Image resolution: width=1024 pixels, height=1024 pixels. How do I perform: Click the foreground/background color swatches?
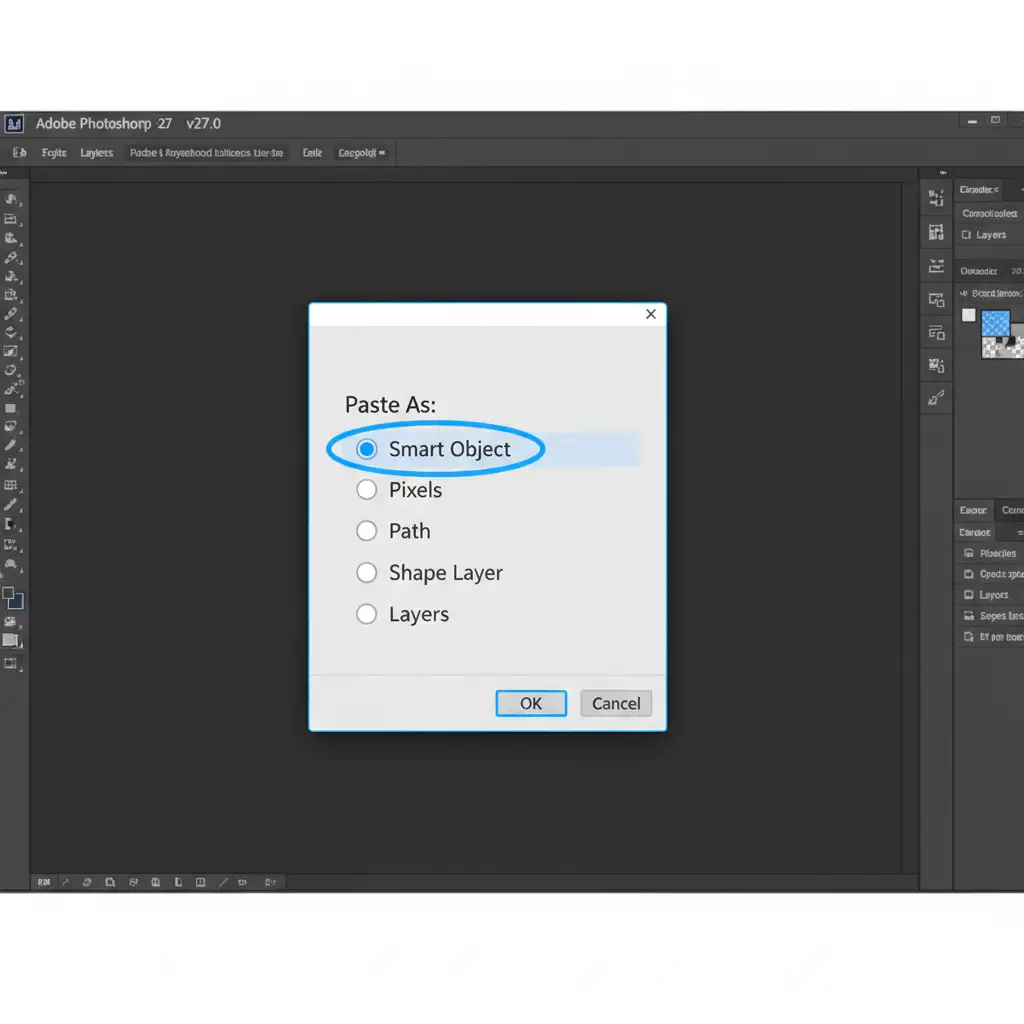(x=12, y=598)
